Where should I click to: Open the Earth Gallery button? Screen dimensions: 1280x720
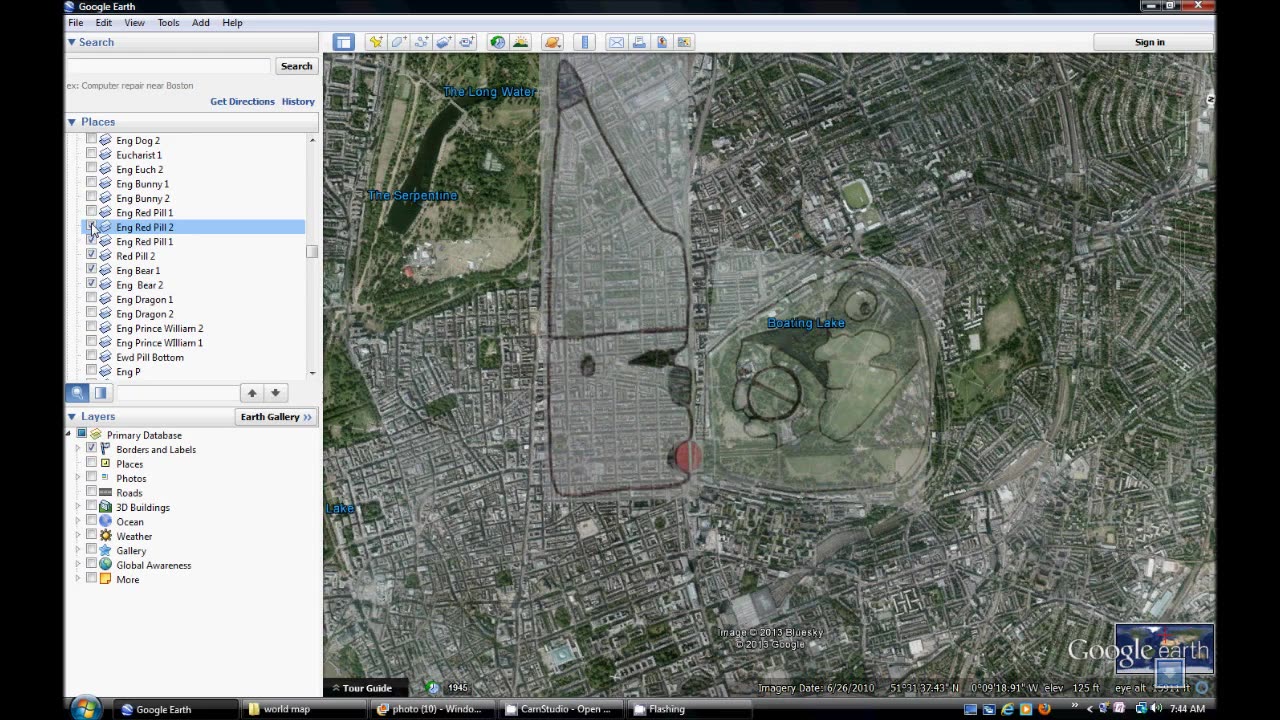[276, 417]
